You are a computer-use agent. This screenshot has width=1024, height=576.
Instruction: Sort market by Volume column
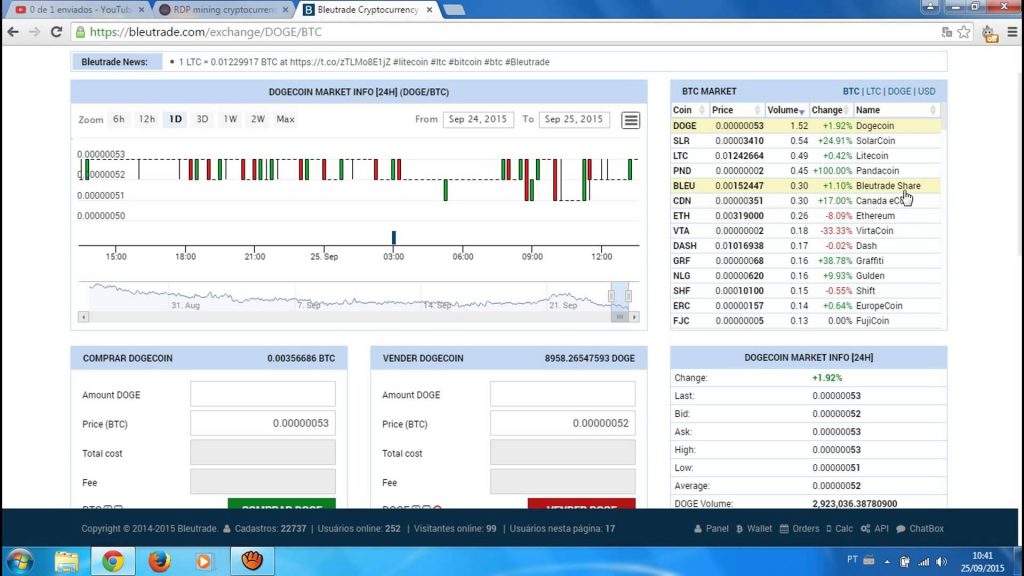786,110
